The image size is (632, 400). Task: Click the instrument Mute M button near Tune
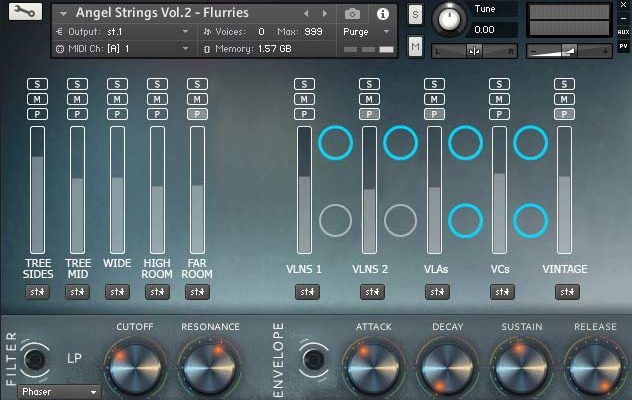(x=415, y=46)
